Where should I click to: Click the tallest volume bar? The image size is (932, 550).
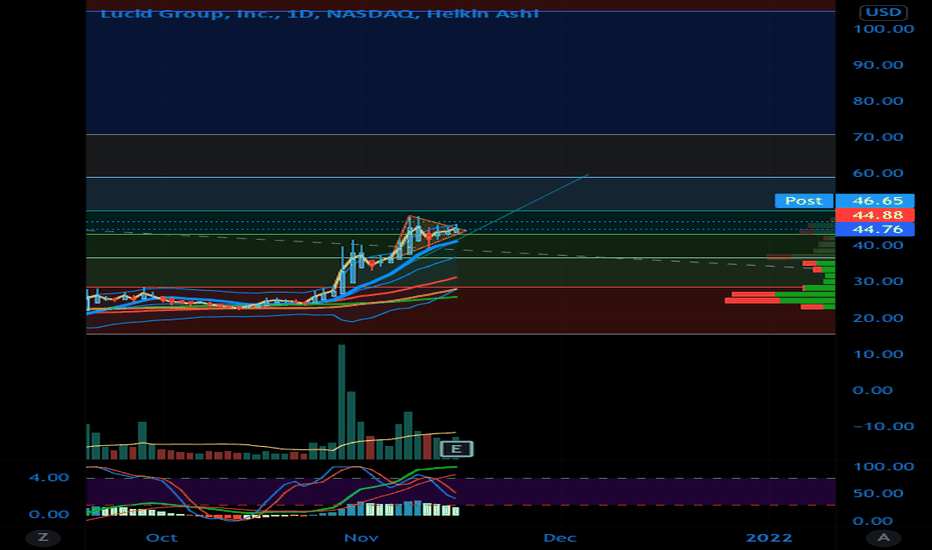[x=341, y=402]
